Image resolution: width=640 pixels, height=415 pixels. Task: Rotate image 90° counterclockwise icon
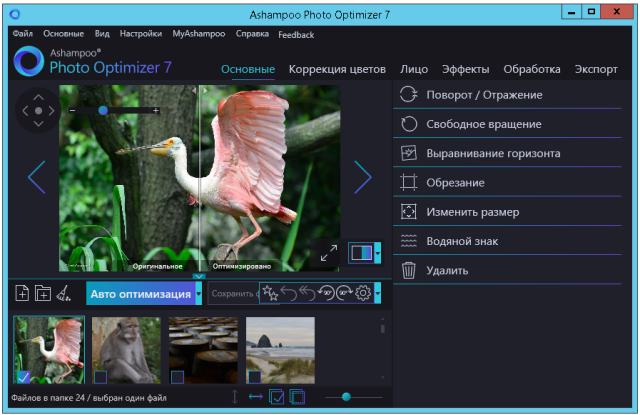pyautogui.click(x=326, y=293)
